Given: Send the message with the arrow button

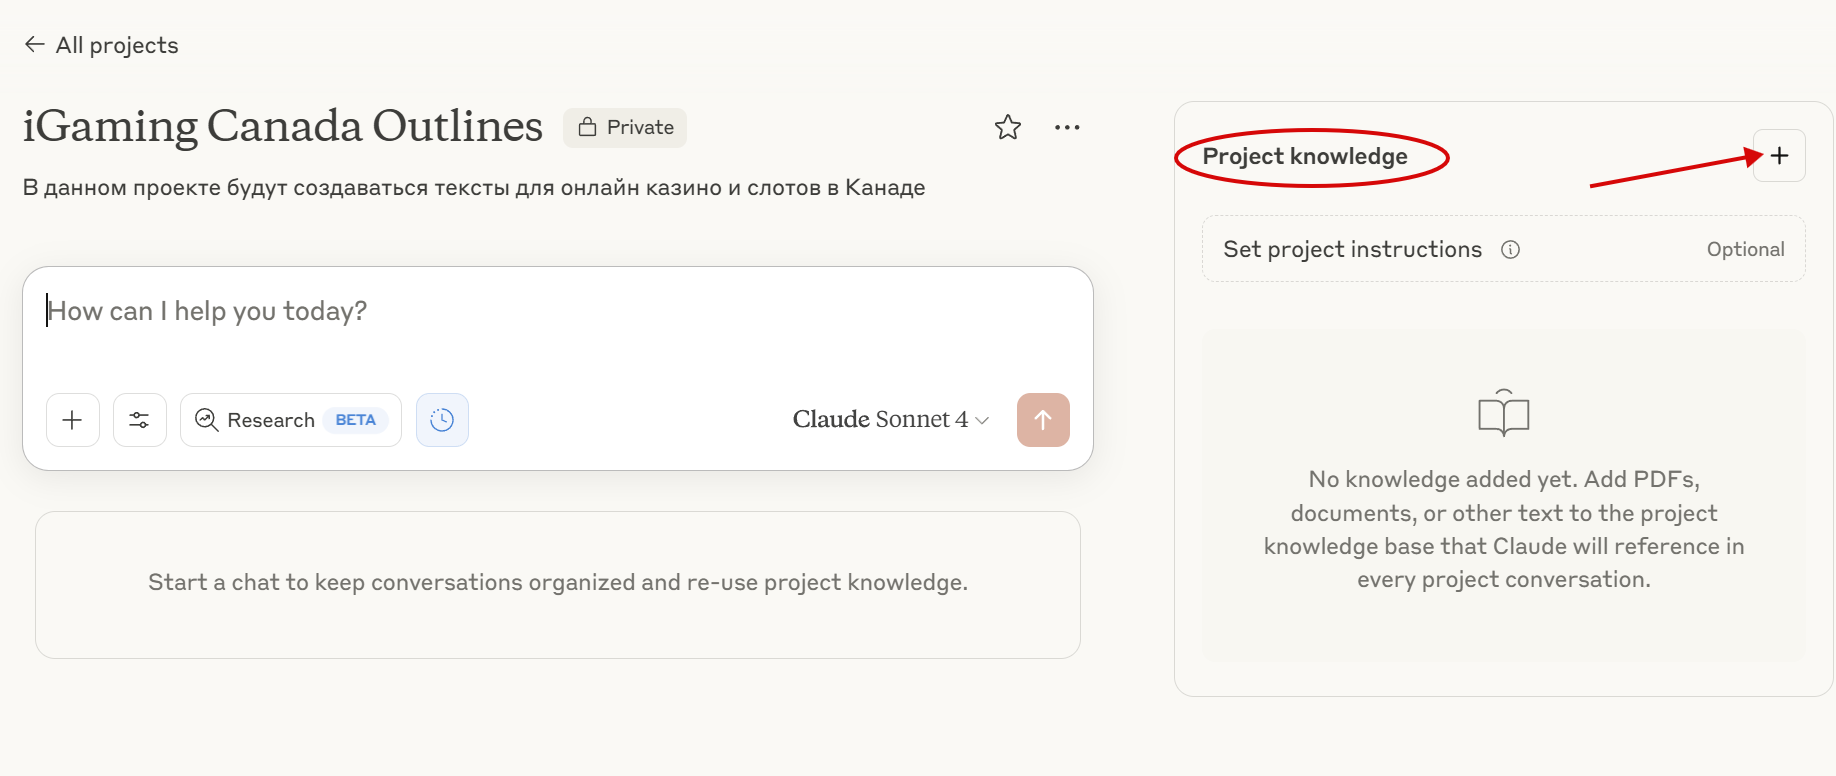Looking at the screenshot, I should point(1043,420).
